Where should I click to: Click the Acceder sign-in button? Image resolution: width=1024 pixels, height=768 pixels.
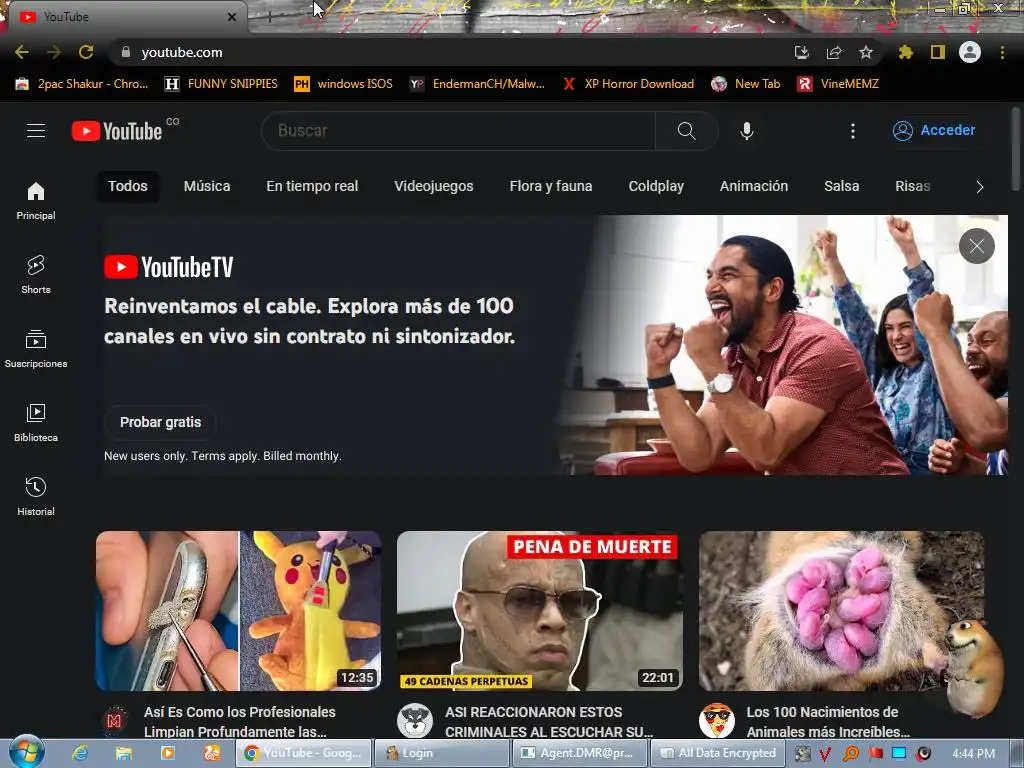(x=934, y=131)
